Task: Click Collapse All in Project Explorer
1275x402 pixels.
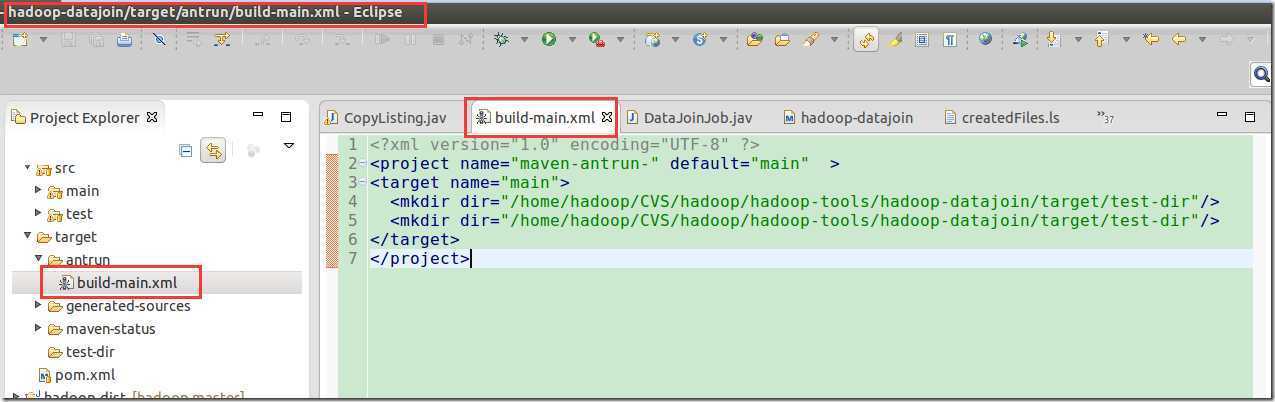Action: 185,151
